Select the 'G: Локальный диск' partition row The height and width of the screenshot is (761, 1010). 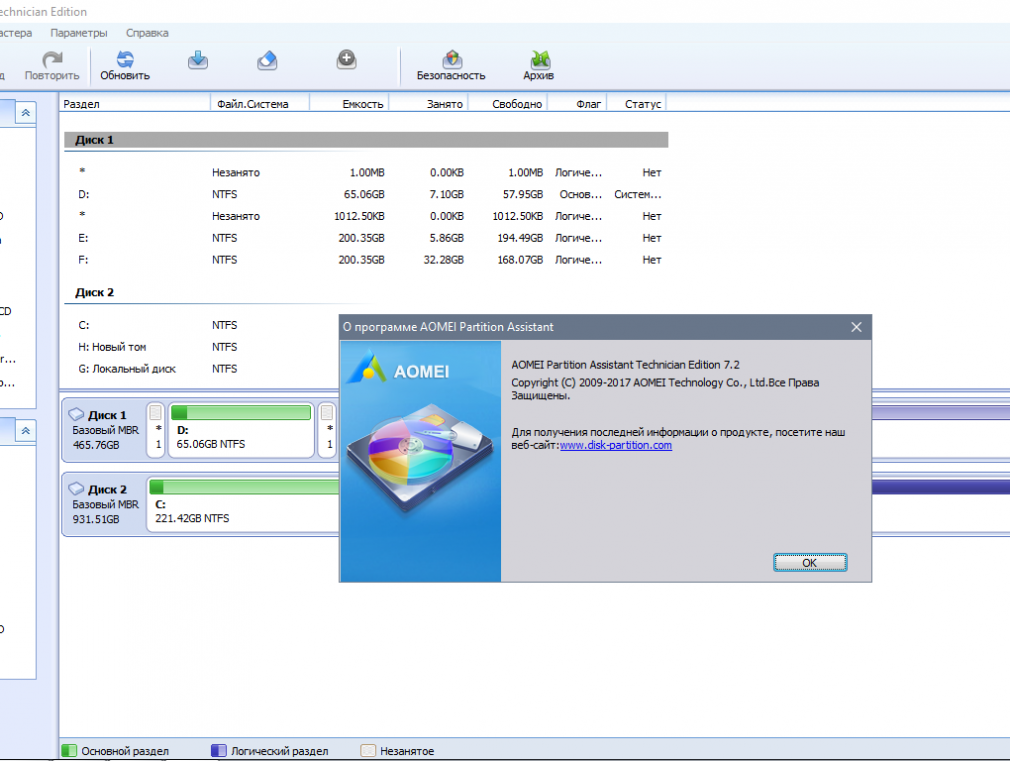(x=202, y=369)
